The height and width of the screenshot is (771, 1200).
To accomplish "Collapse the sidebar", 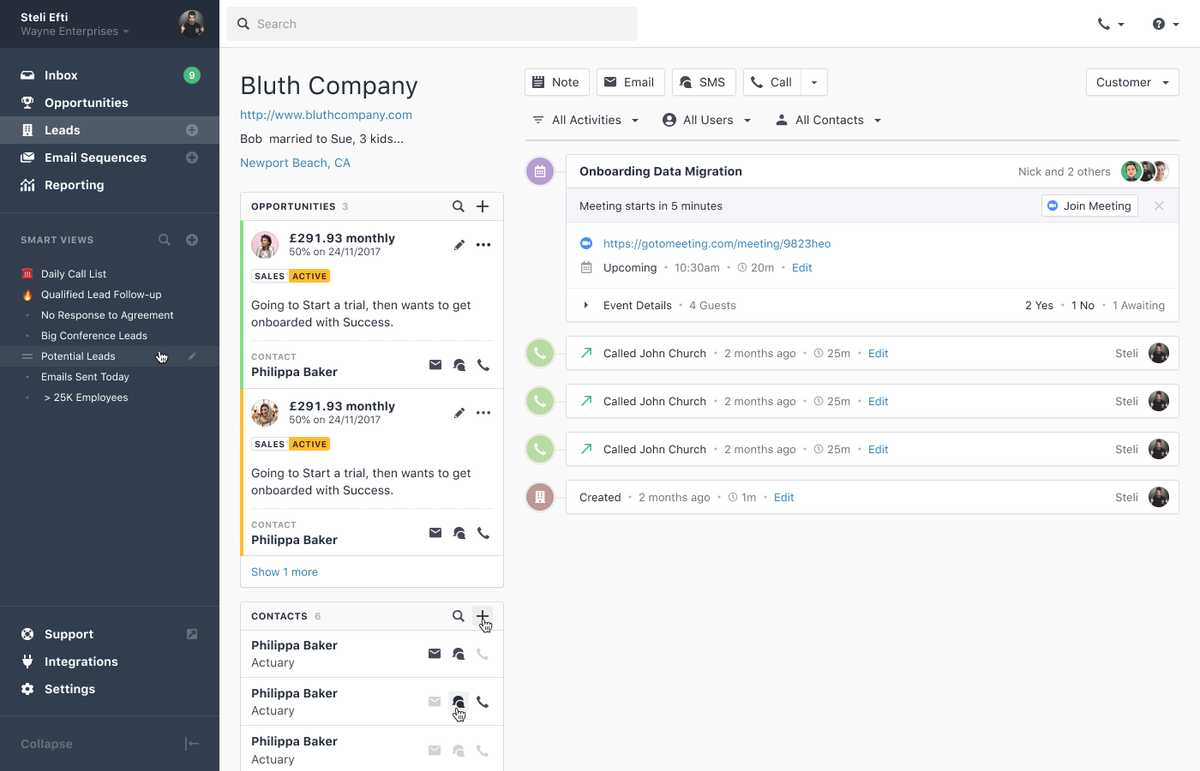I will (109, 744).
